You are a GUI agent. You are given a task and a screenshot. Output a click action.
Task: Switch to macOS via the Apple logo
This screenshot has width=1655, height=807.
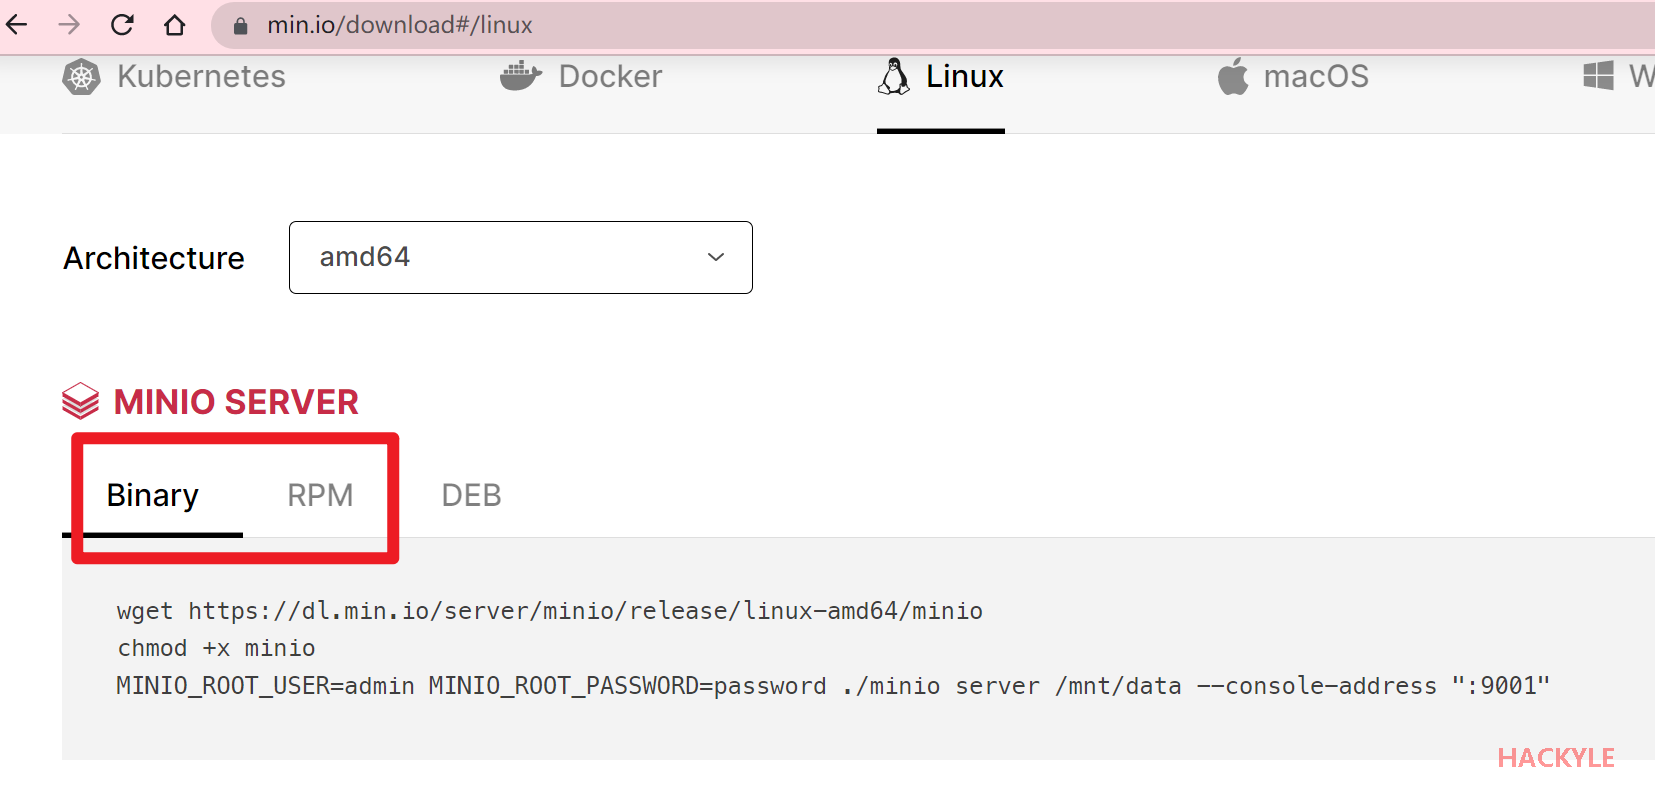point(1233,77)
